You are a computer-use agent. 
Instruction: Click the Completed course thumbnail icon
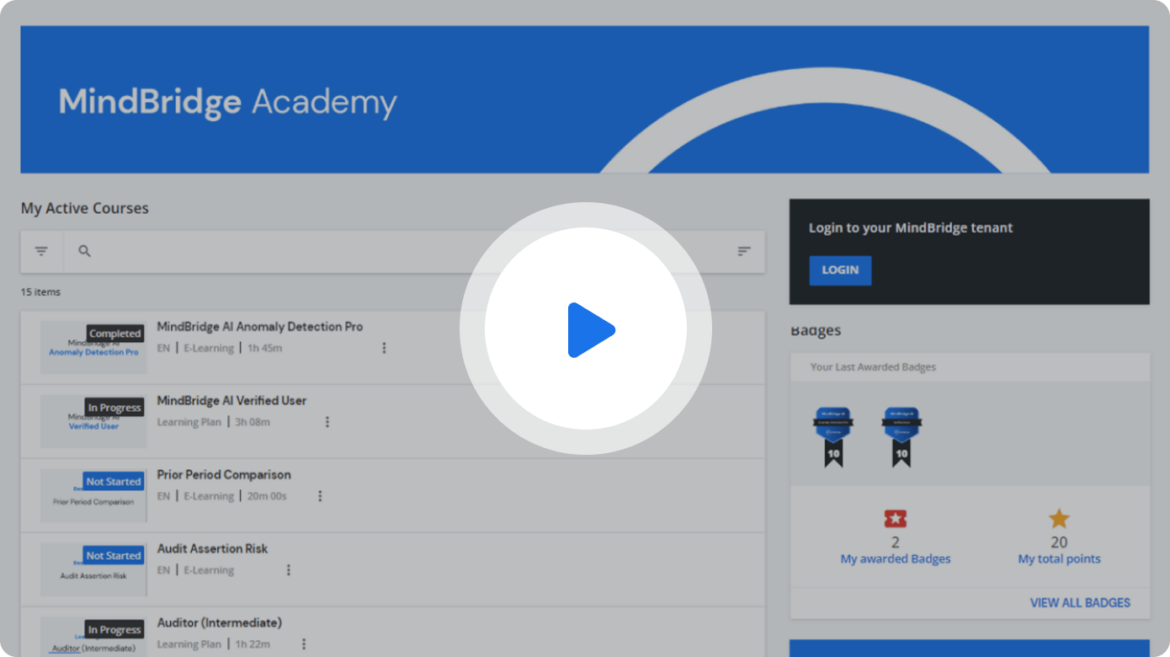93,346
